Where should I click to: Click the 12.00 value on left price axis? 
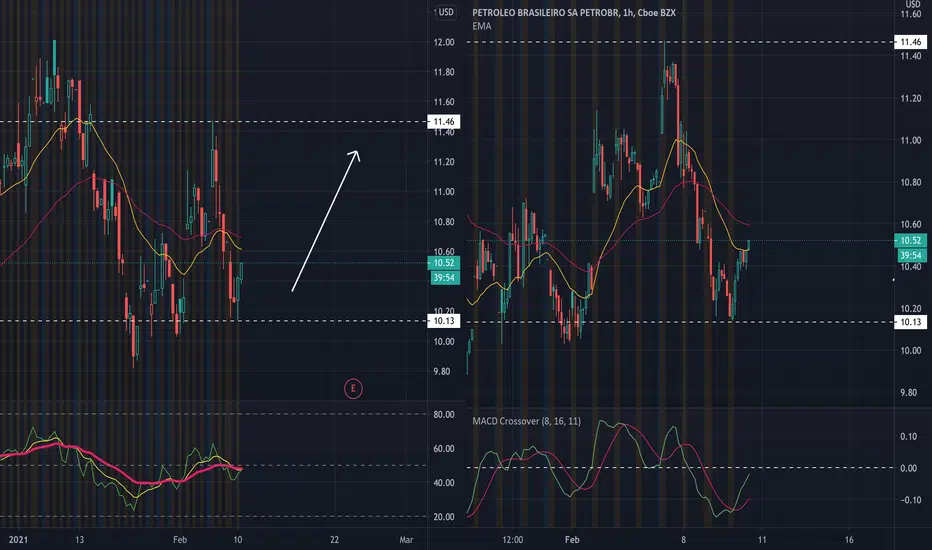click(x=444, y=42)
